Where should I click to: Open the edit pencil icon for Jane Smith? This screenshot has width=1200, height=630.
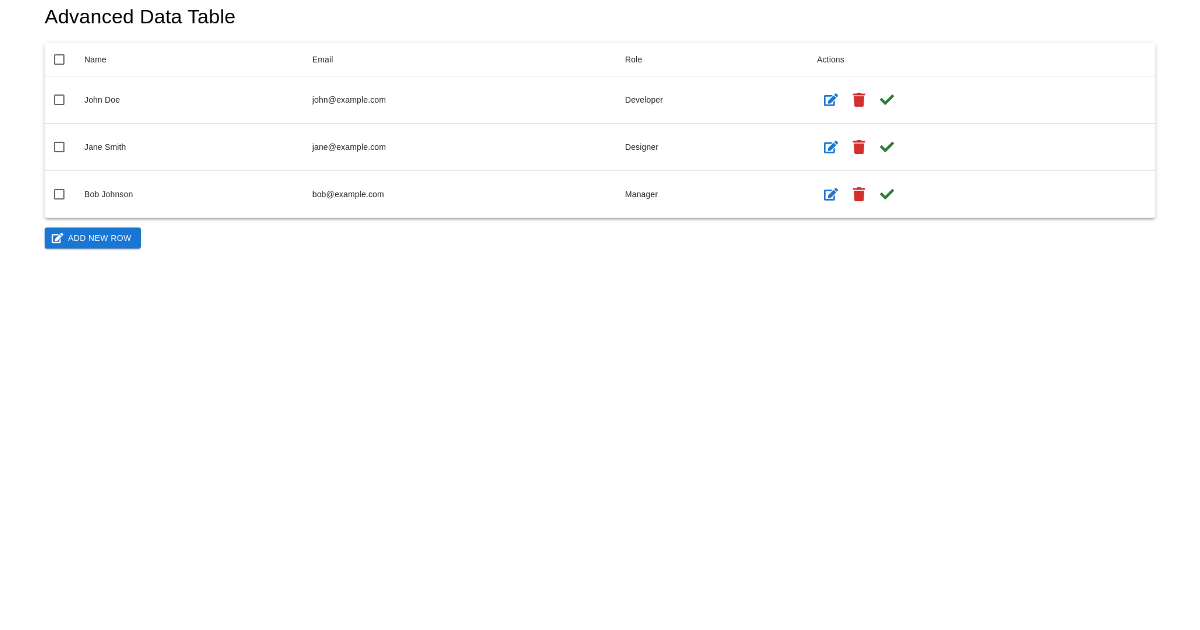click(x=830, y=146)
